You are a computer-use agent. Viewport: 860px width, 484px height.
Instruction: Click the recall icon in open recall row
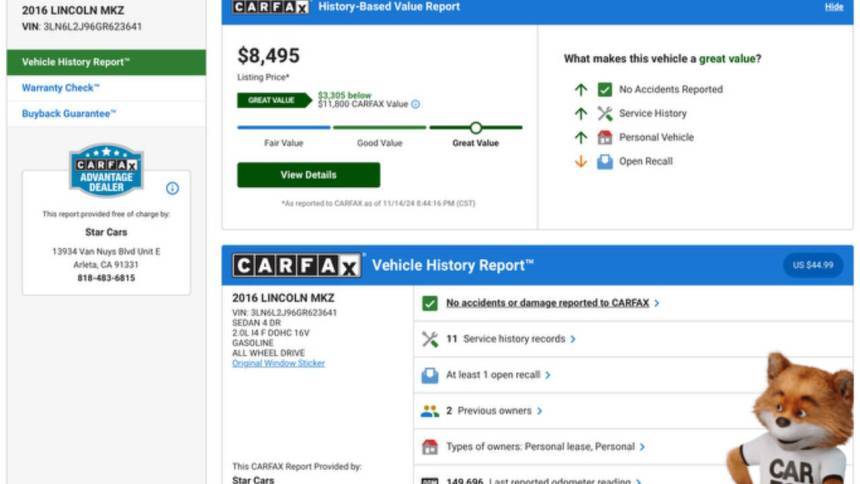tap(430, 375)
